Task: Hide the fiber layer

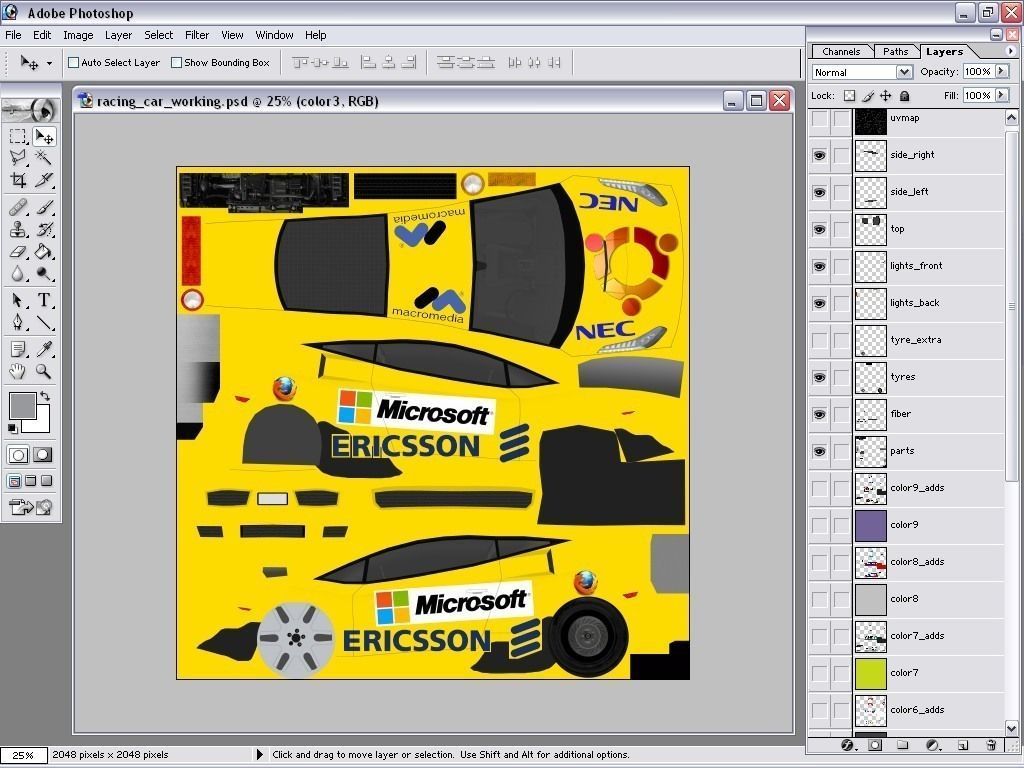Action: pos(819,414)
